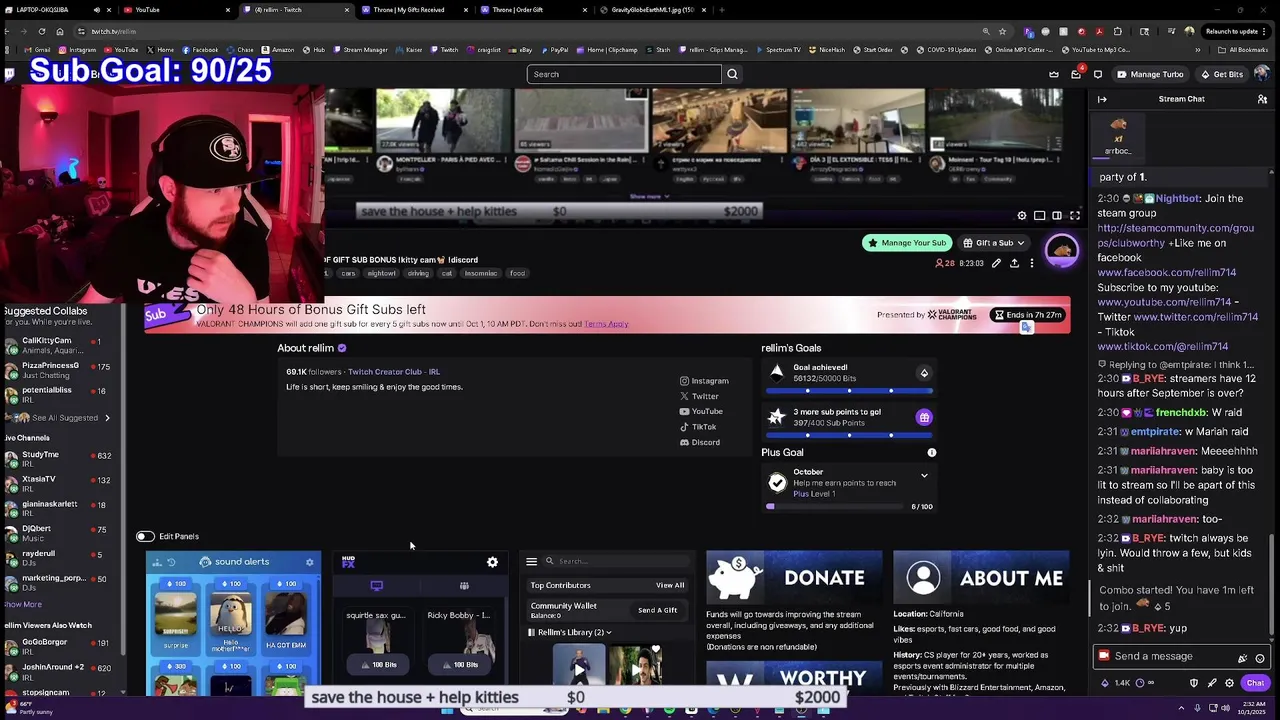Open chat settings gear icon

tap(1230, 683)
